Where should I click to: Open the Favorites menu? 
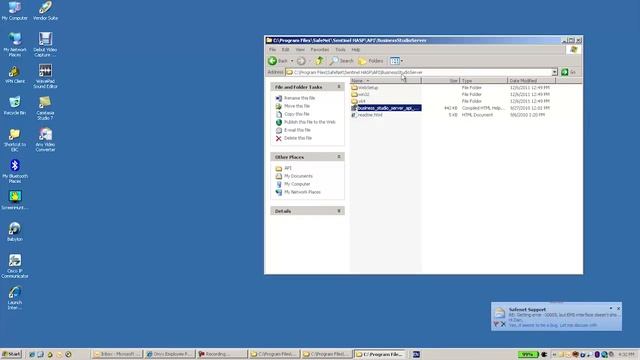pyautogui.click(x=320, y=49)
